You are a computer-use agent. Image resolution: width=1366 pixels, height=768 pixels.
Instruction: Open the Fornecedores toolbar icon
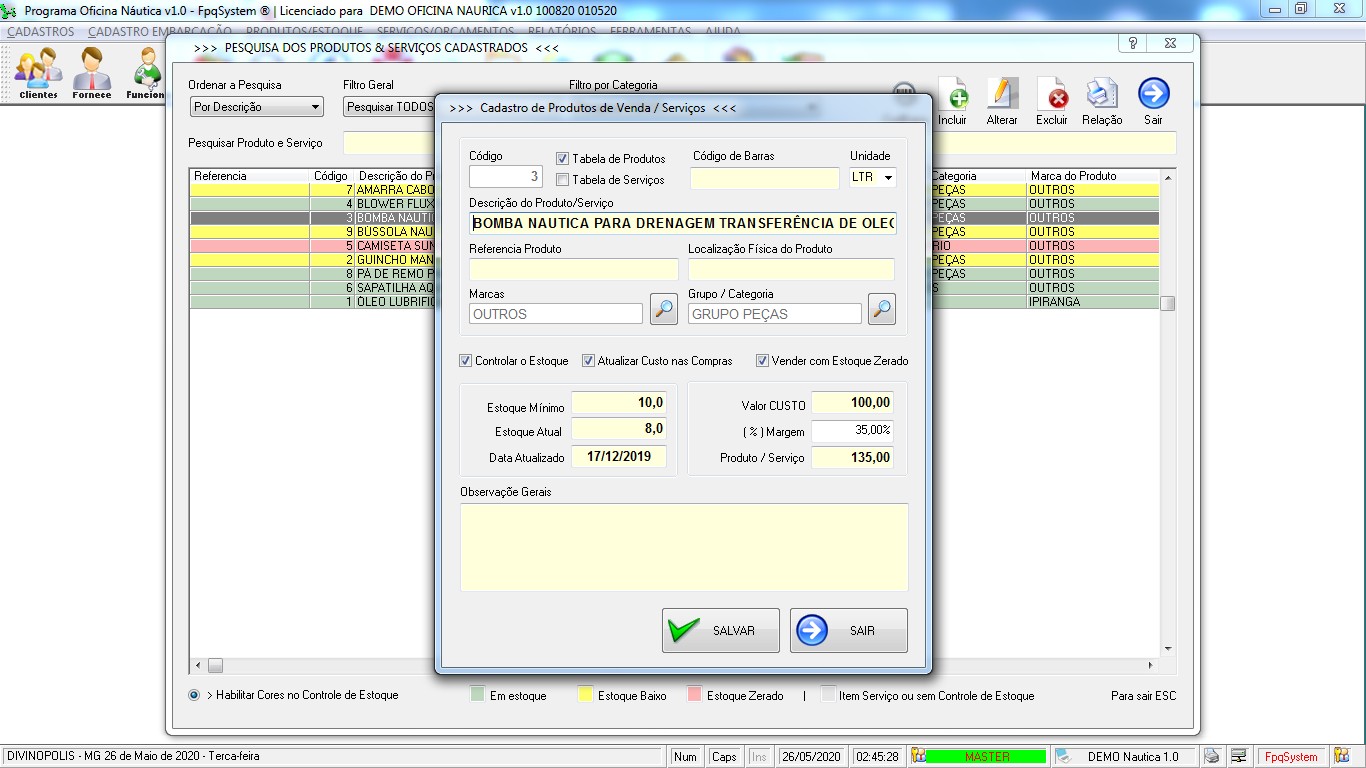click(92, 72)
